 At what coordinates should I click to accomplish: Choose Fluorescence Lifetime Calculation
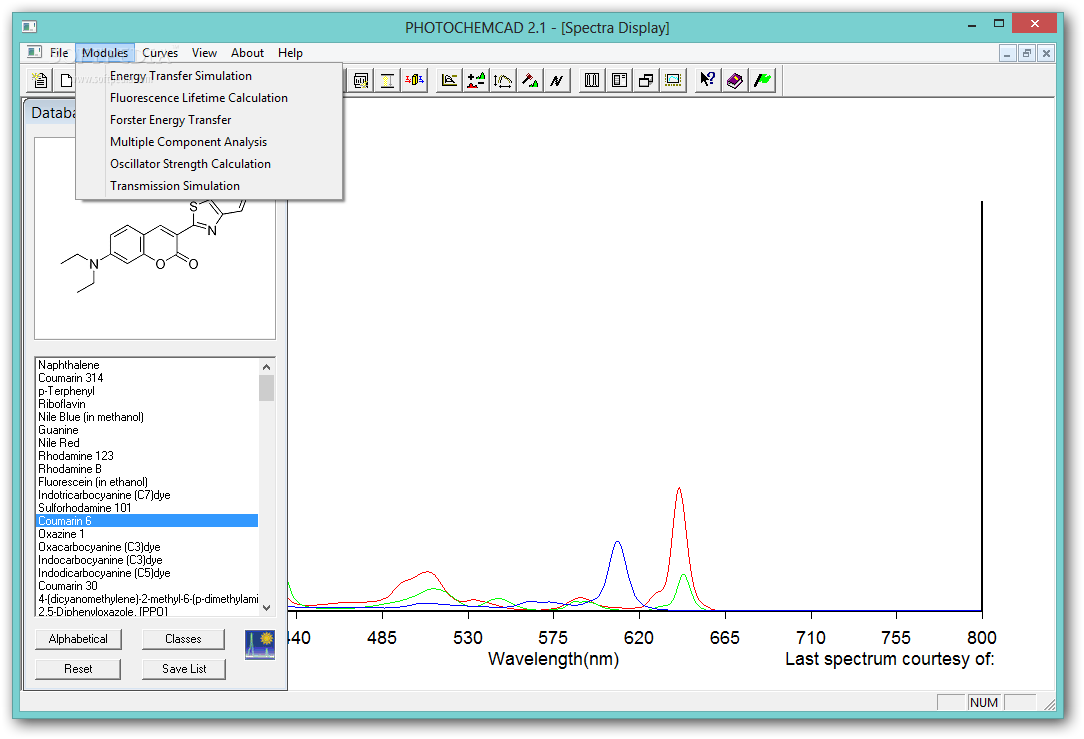click(x=209, y=98)
